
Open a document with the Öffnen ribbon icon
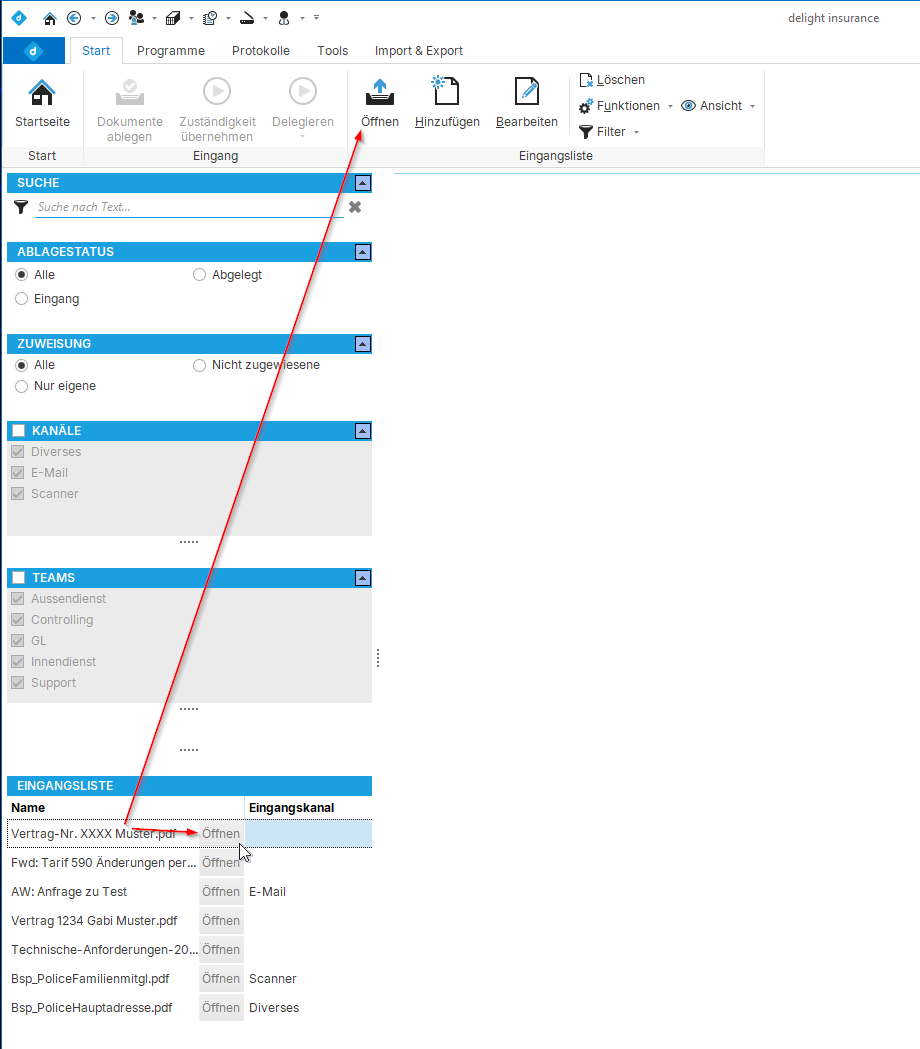click(x=379, y=100)
